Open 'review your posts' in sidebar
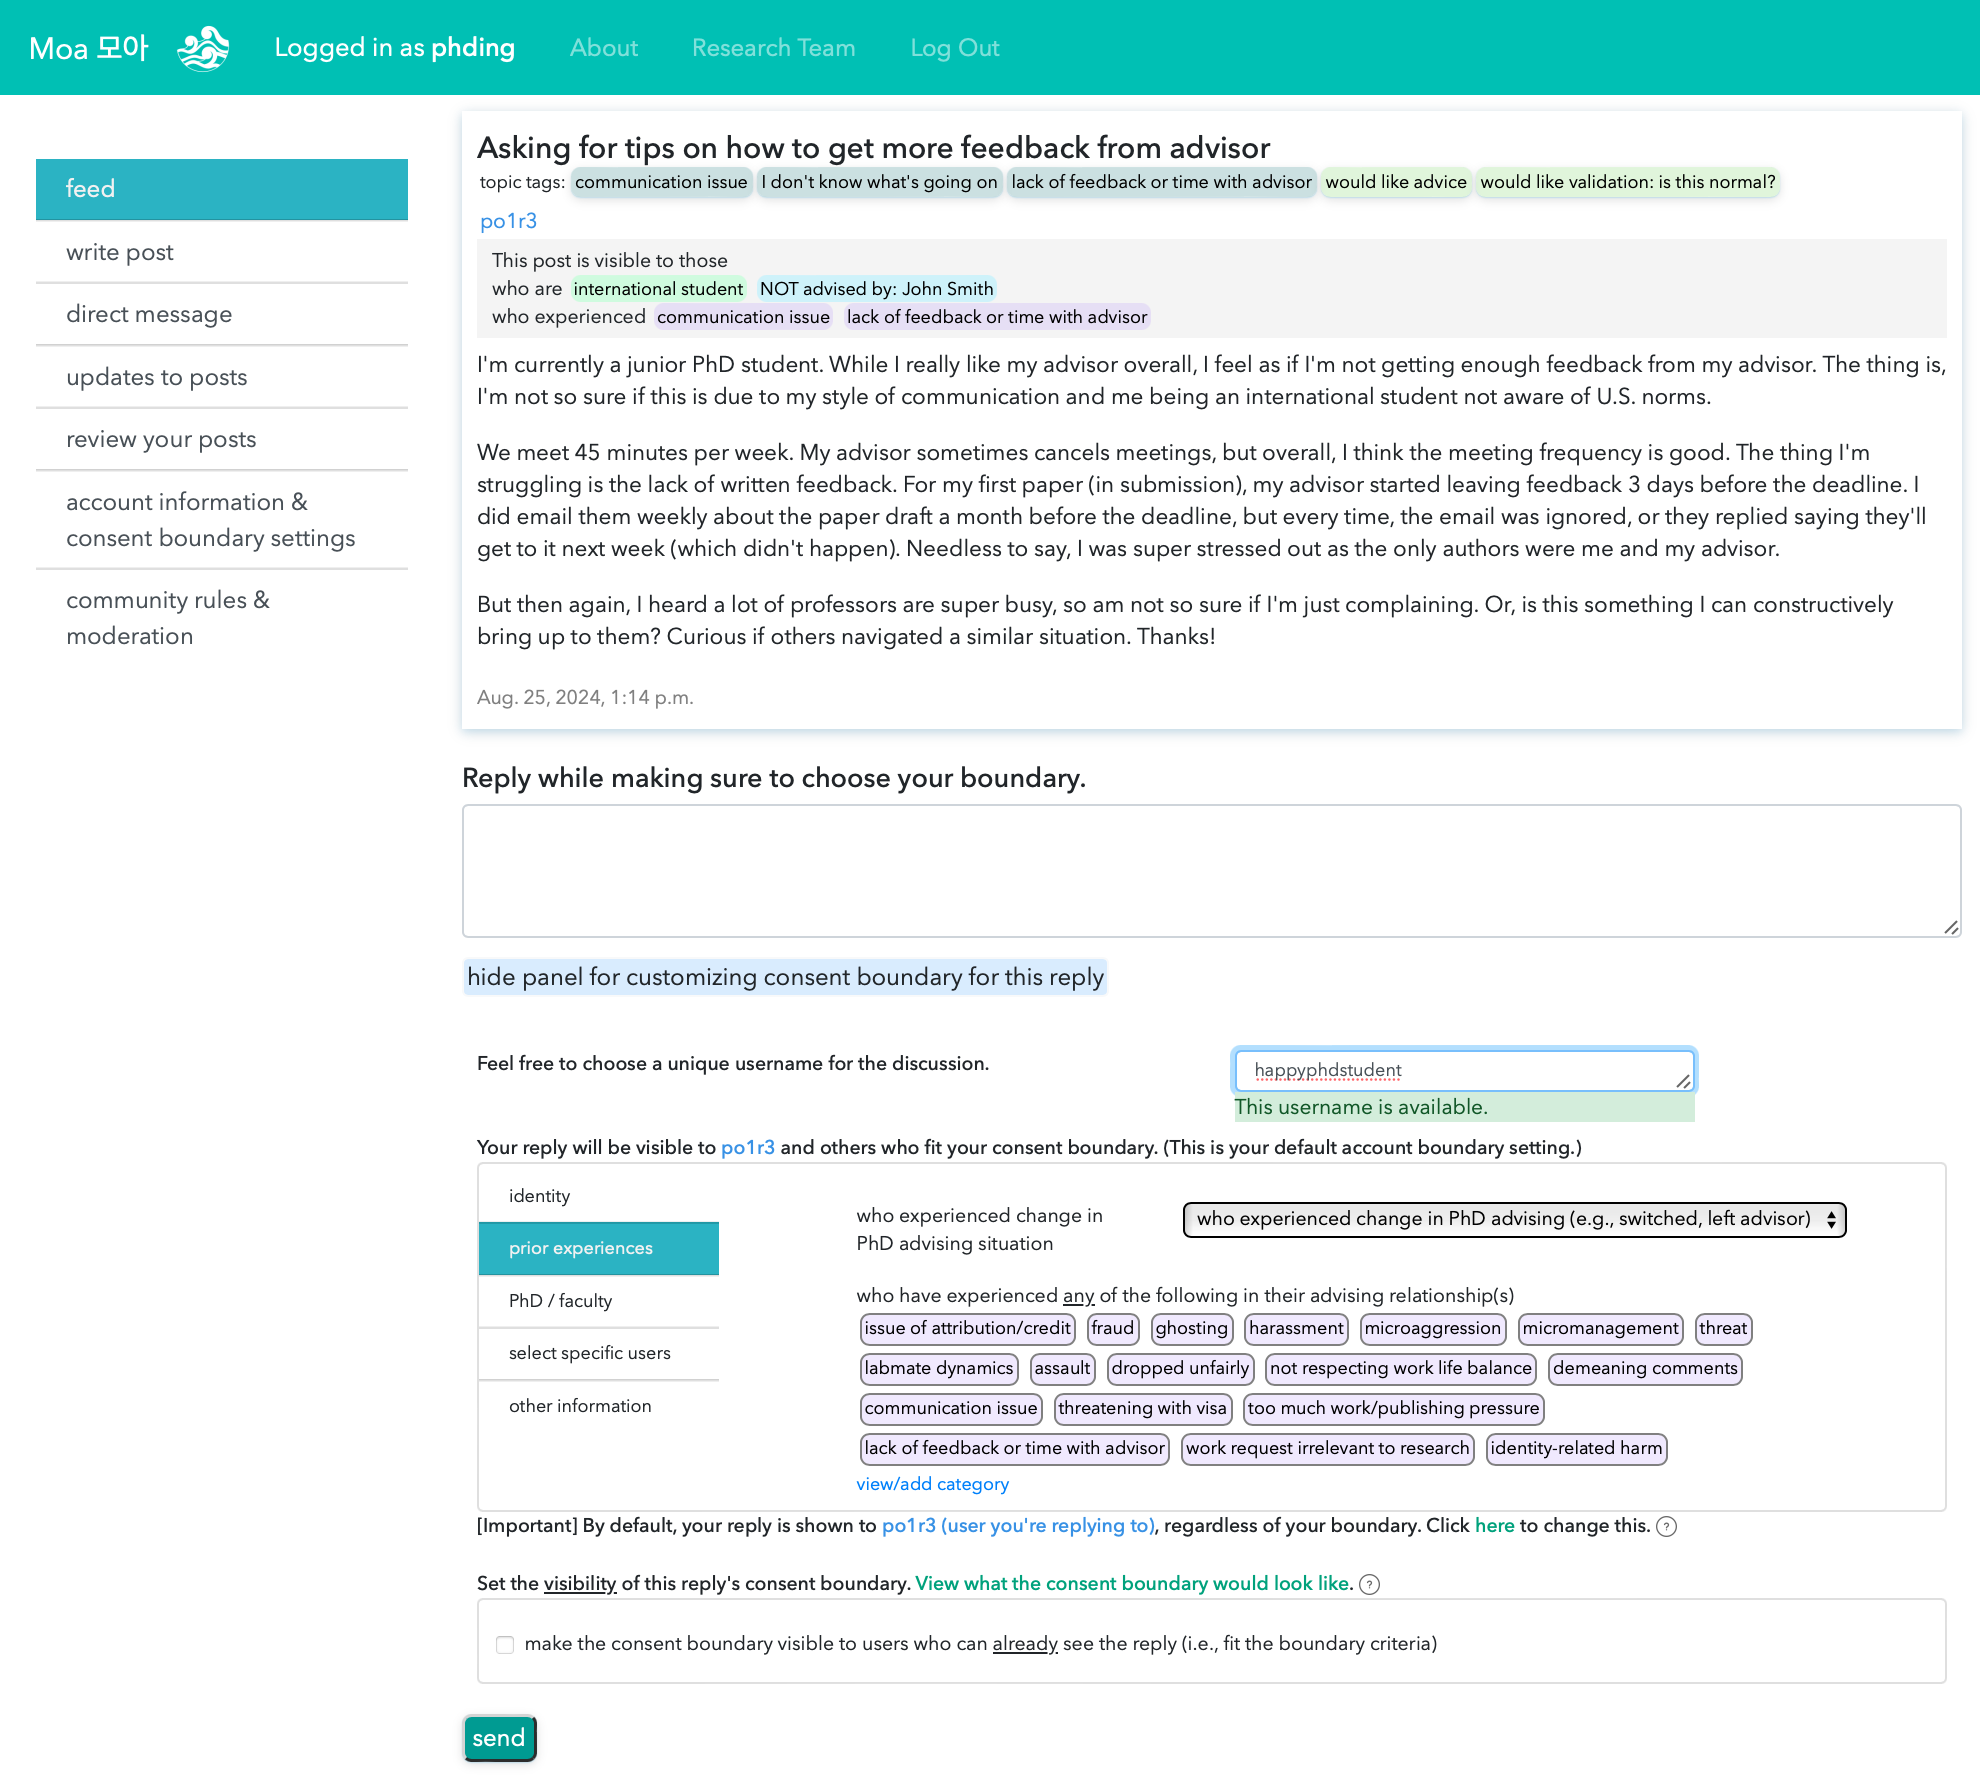Screen dimensions: 1980x1776 (x=222, y=439)
